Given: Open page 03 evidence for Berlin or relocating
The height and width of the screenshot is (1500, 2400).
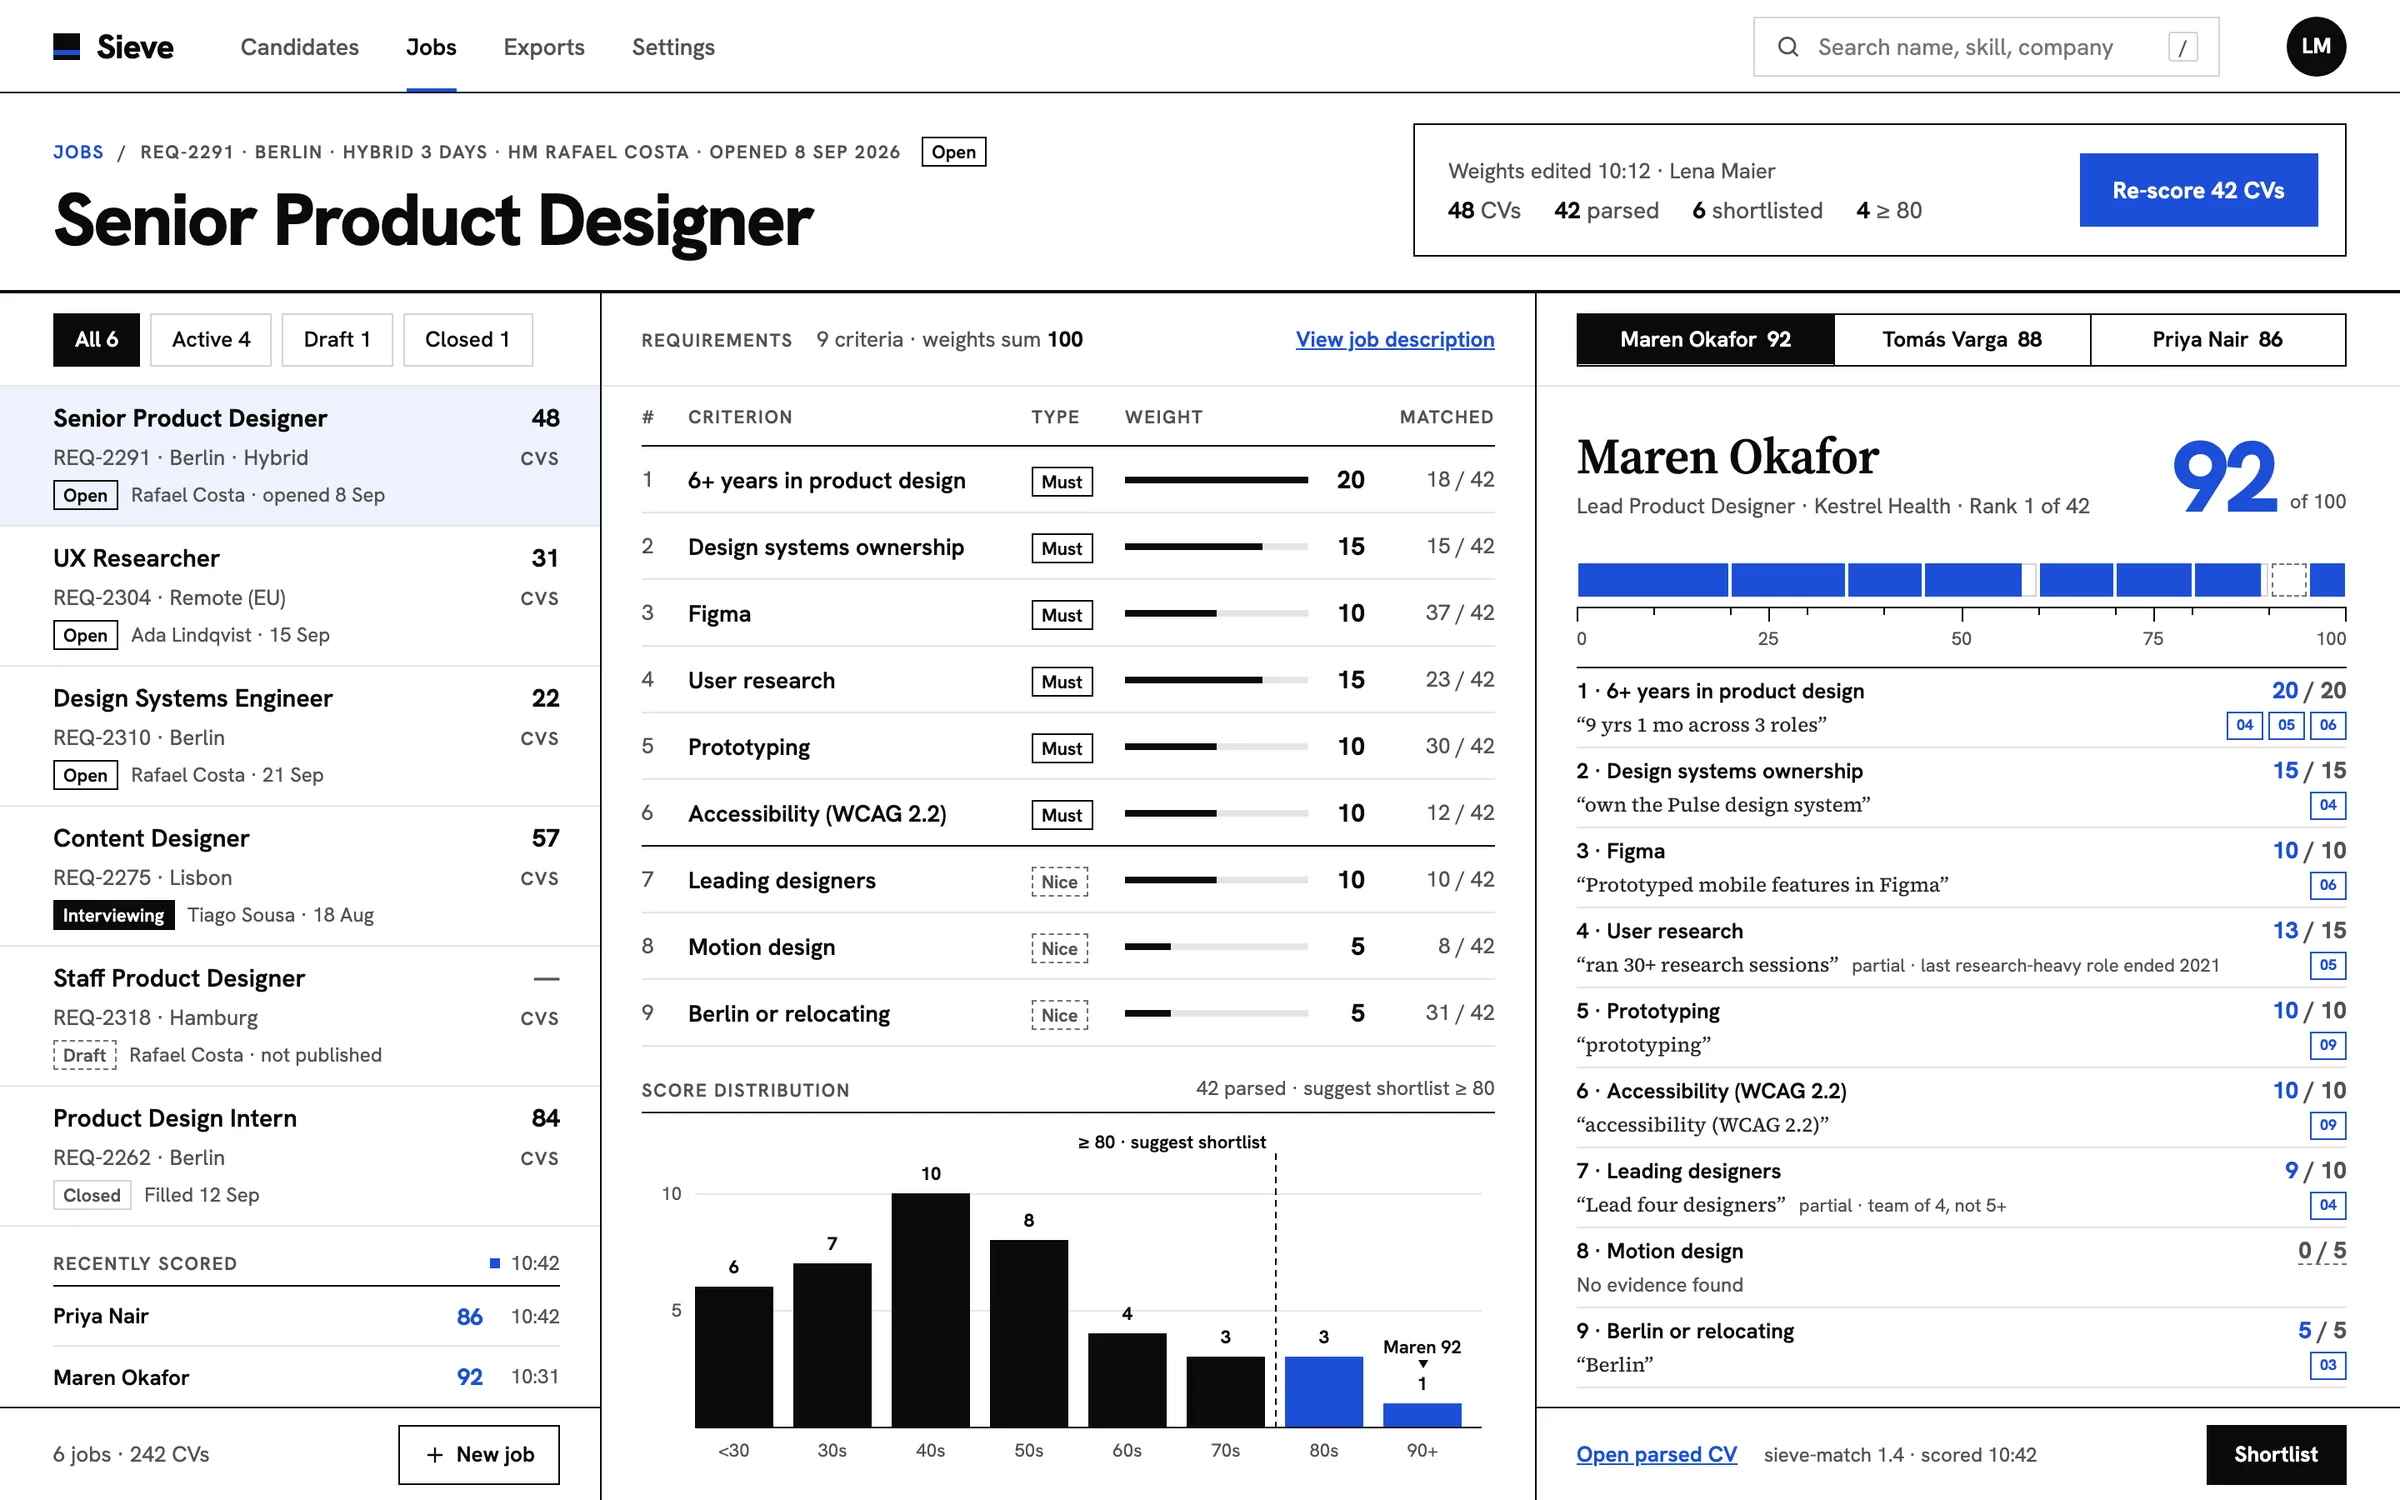Looking at the screenshot, I should click(2328, 1365).
